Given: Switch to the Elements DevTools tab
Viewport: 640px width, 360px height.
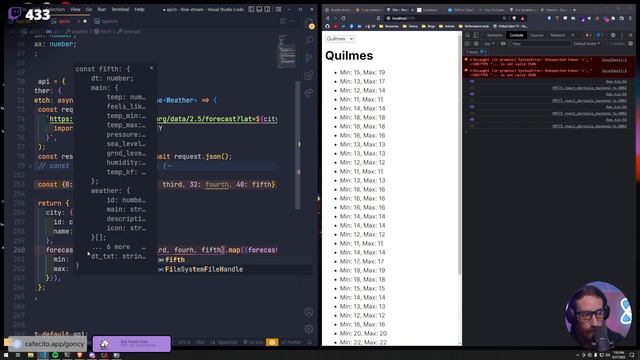Looking at the screenshot, I should coord(494,35).
